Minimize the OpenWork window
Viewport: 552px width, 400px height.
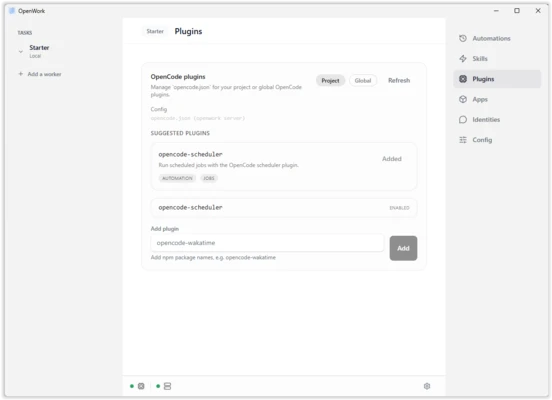pyautogui.click(x=496, y=11)
